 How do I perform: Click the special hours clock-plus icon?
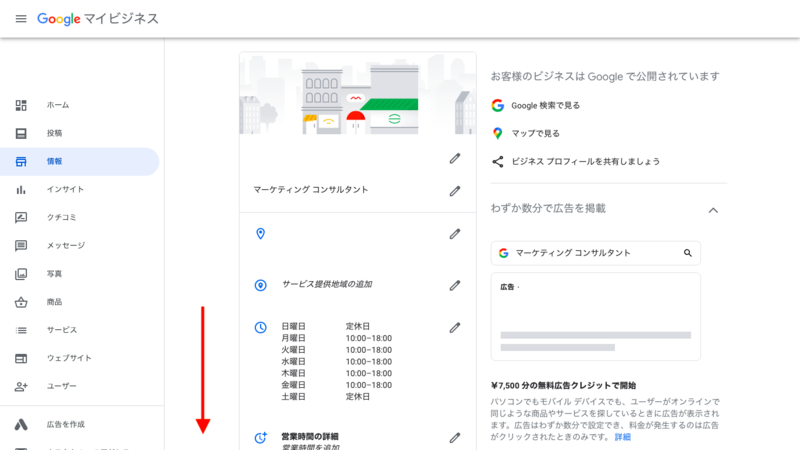260,438
